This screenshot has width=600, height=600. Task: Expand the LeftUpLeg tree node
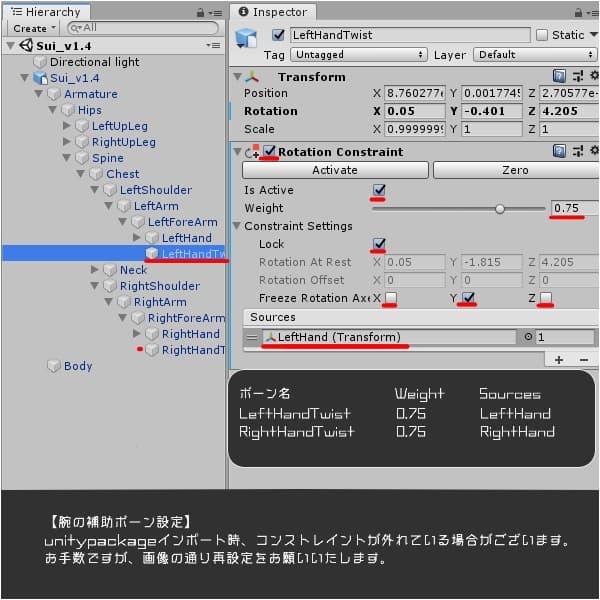point(67,126)
